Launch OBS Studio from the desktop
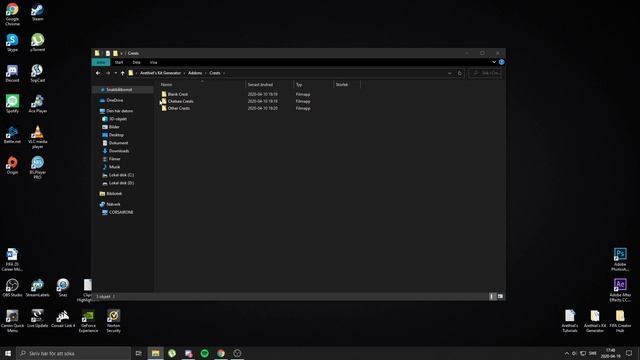The image size is (640, 360). tap(12, 288)
